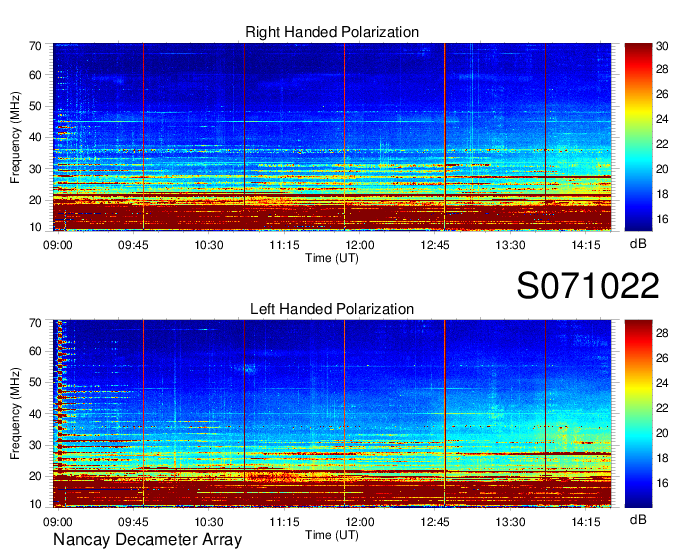Click the 09:00 tick of the Left Handed plot
The height and width of the screenshot is (552, 680).
point(58,522)
